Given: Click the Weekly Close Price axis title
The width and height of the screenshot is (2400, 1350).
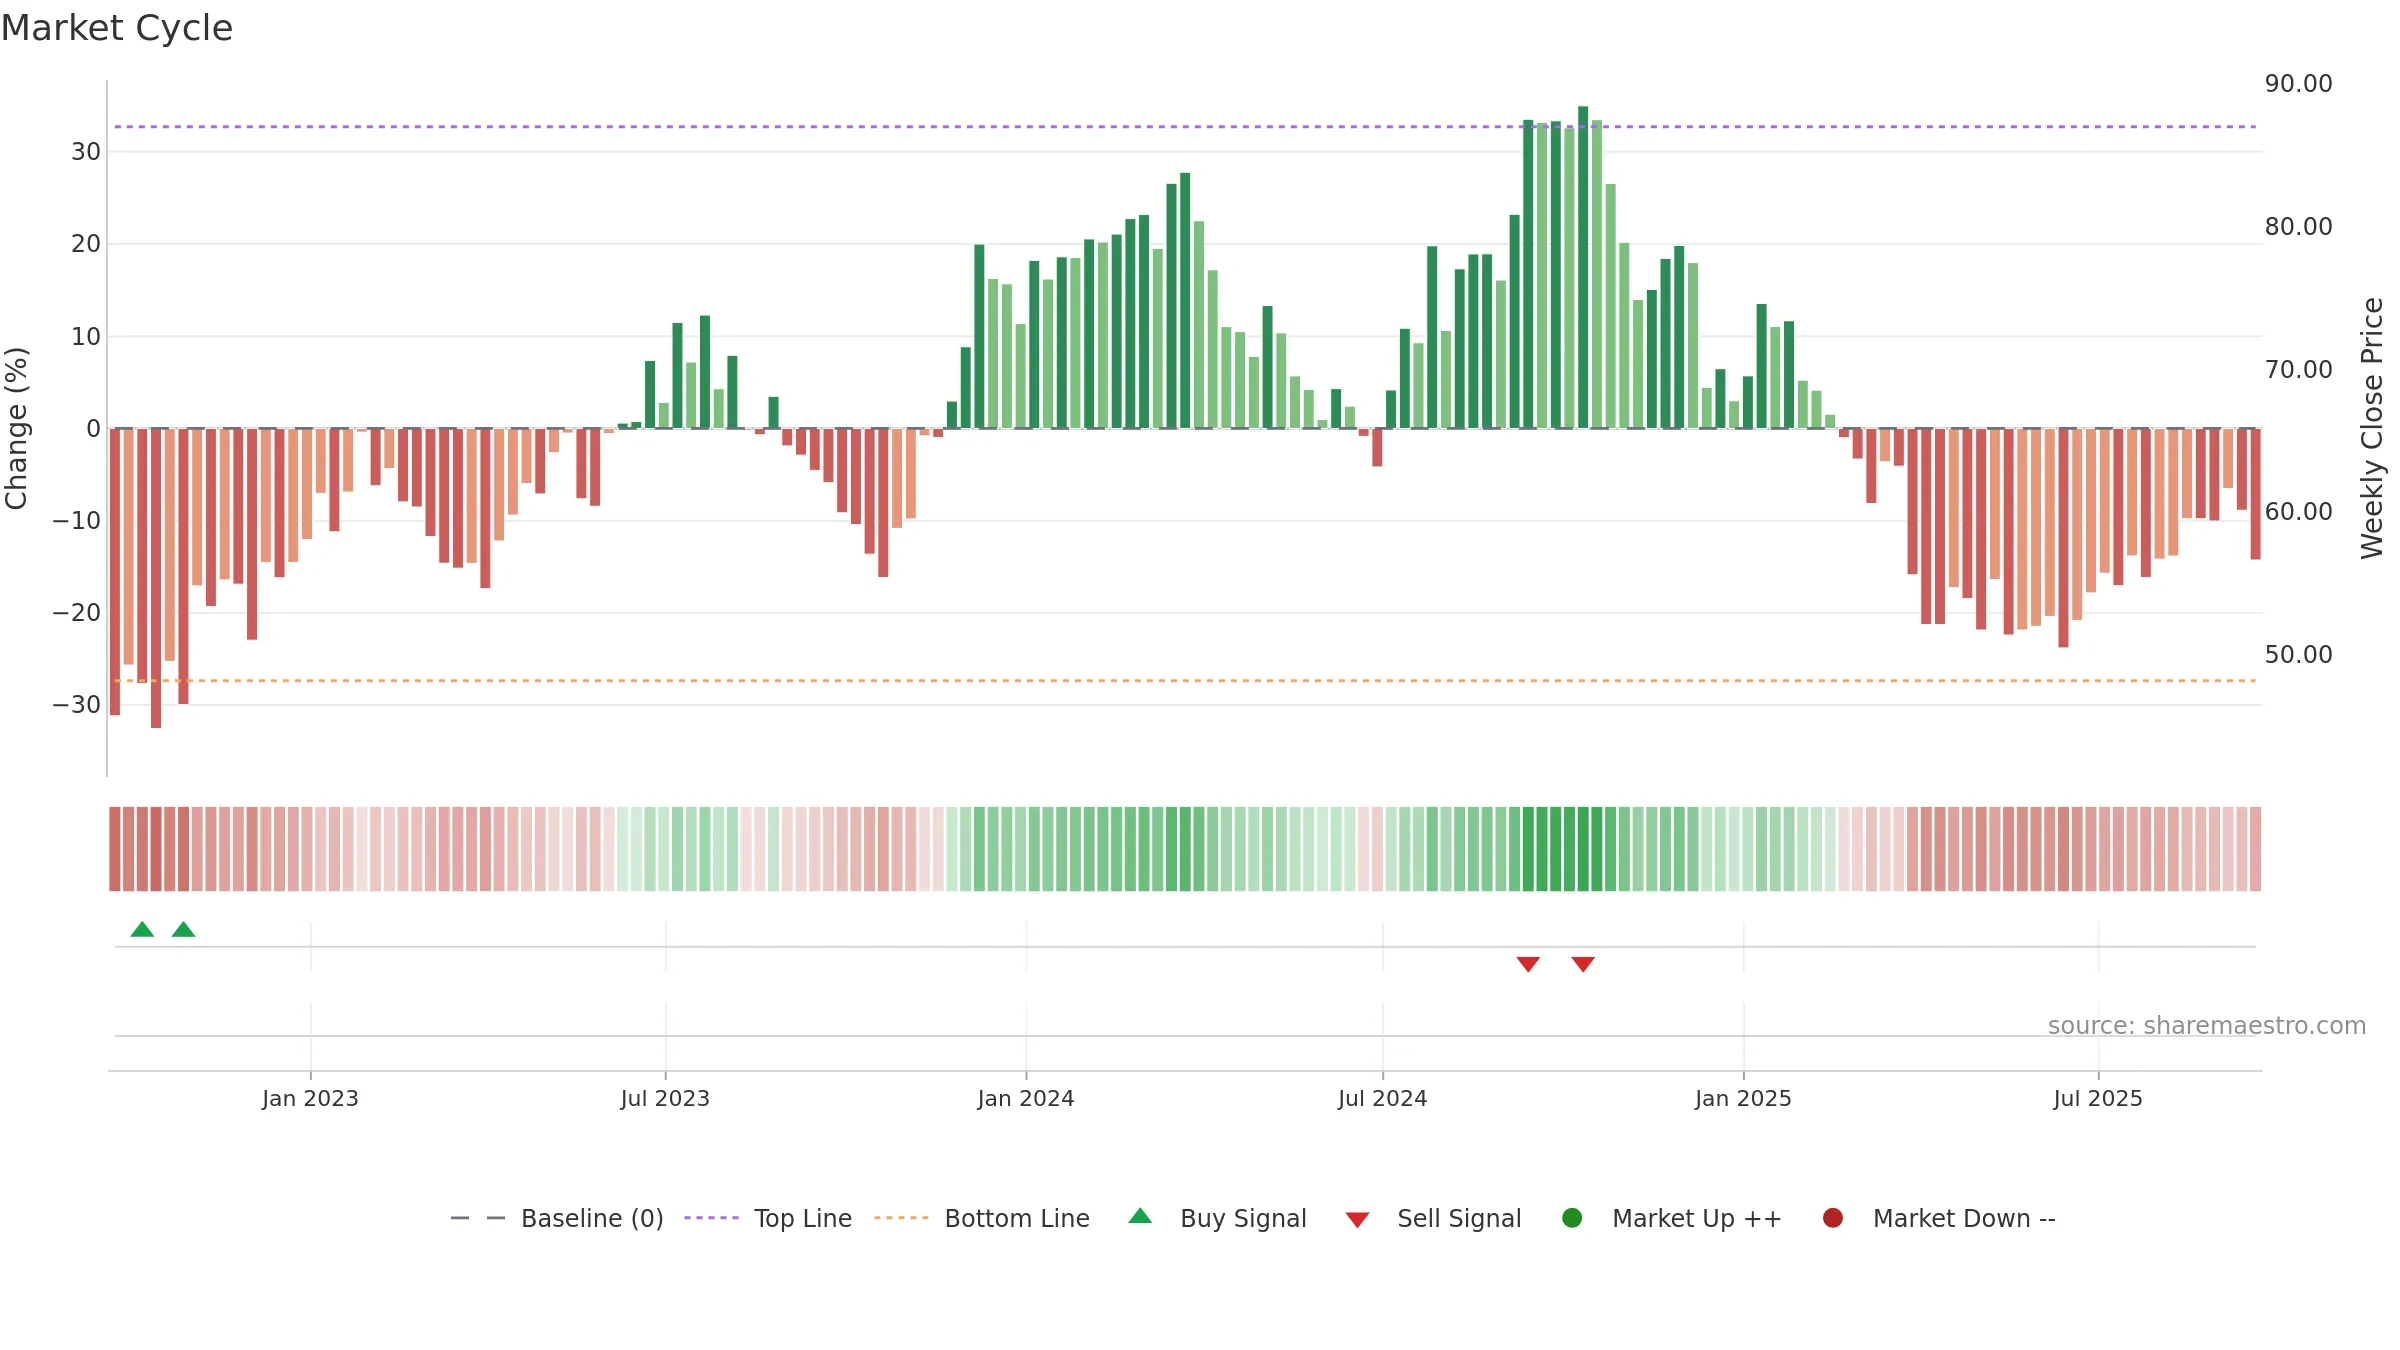Looking at the screenshot, I should coord(2372,428).
